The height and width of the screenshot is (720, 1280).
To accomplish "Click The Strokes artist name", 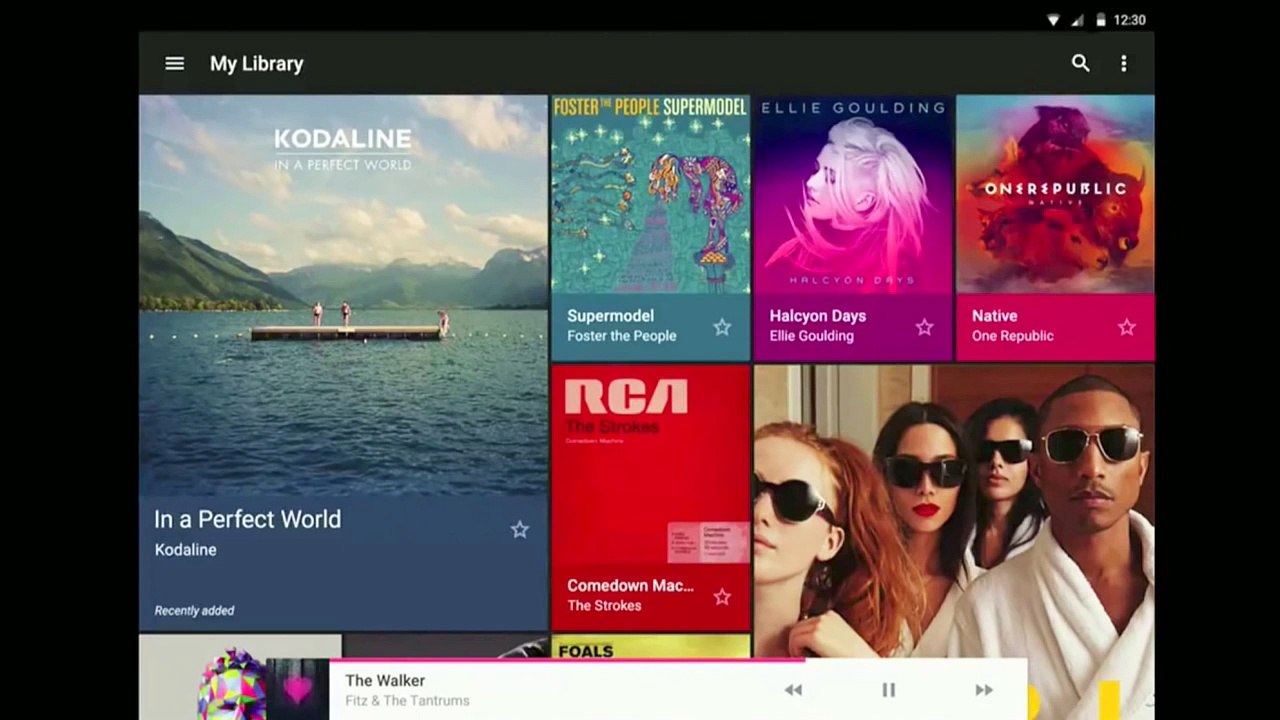I will coord(603,606).
